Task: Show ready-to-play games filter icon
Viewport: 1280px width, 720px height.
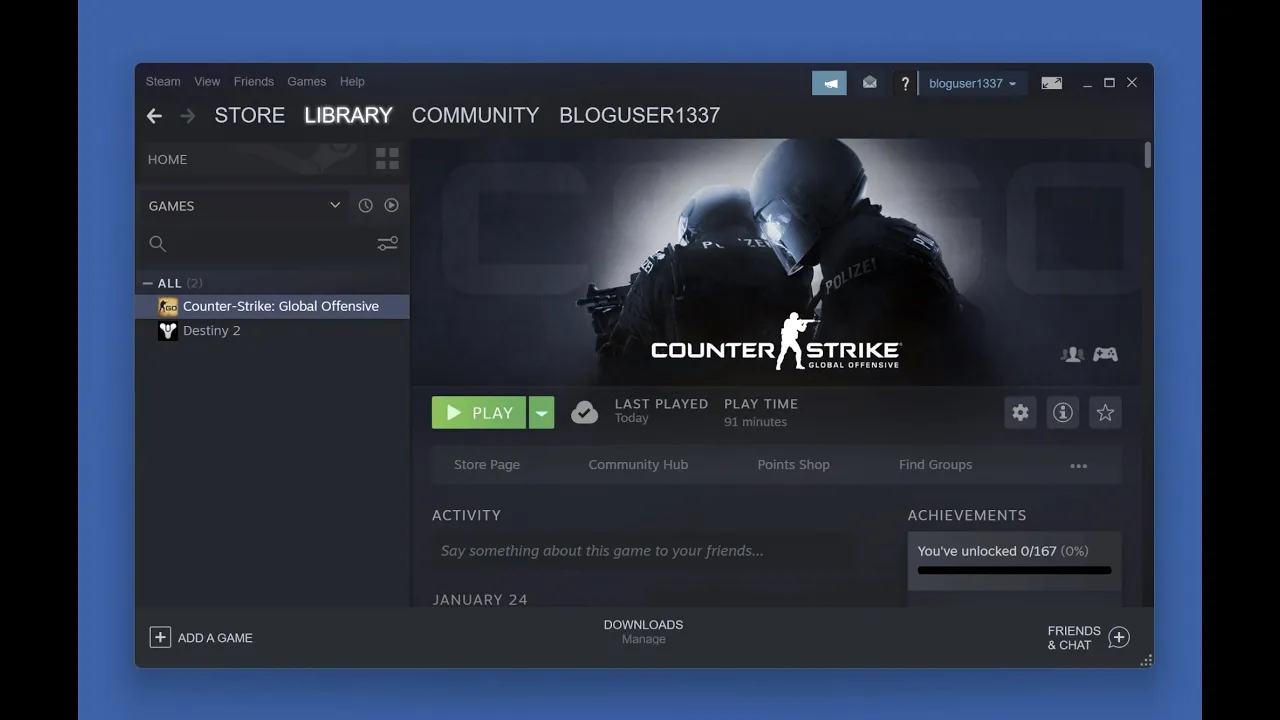Action: pos(391,205)
